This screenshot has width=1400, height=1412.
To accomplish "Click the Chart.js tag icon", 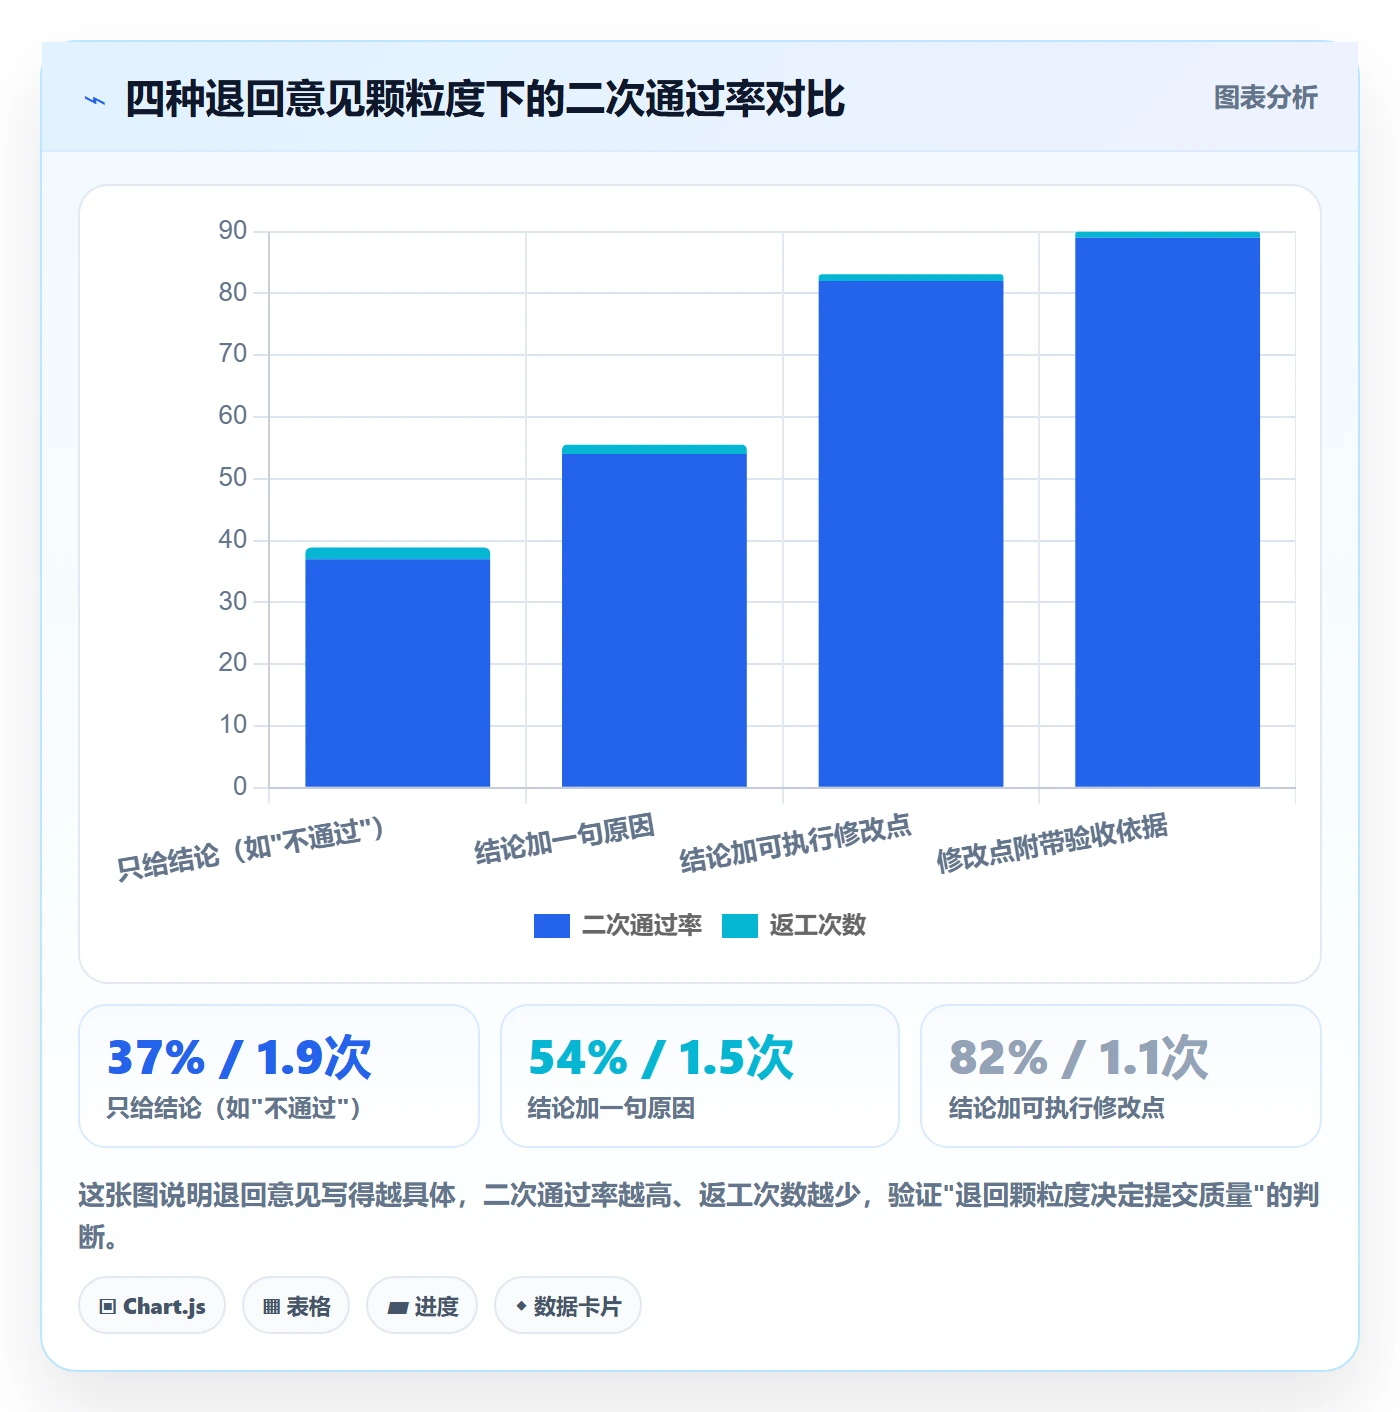I will [108, 1306].
